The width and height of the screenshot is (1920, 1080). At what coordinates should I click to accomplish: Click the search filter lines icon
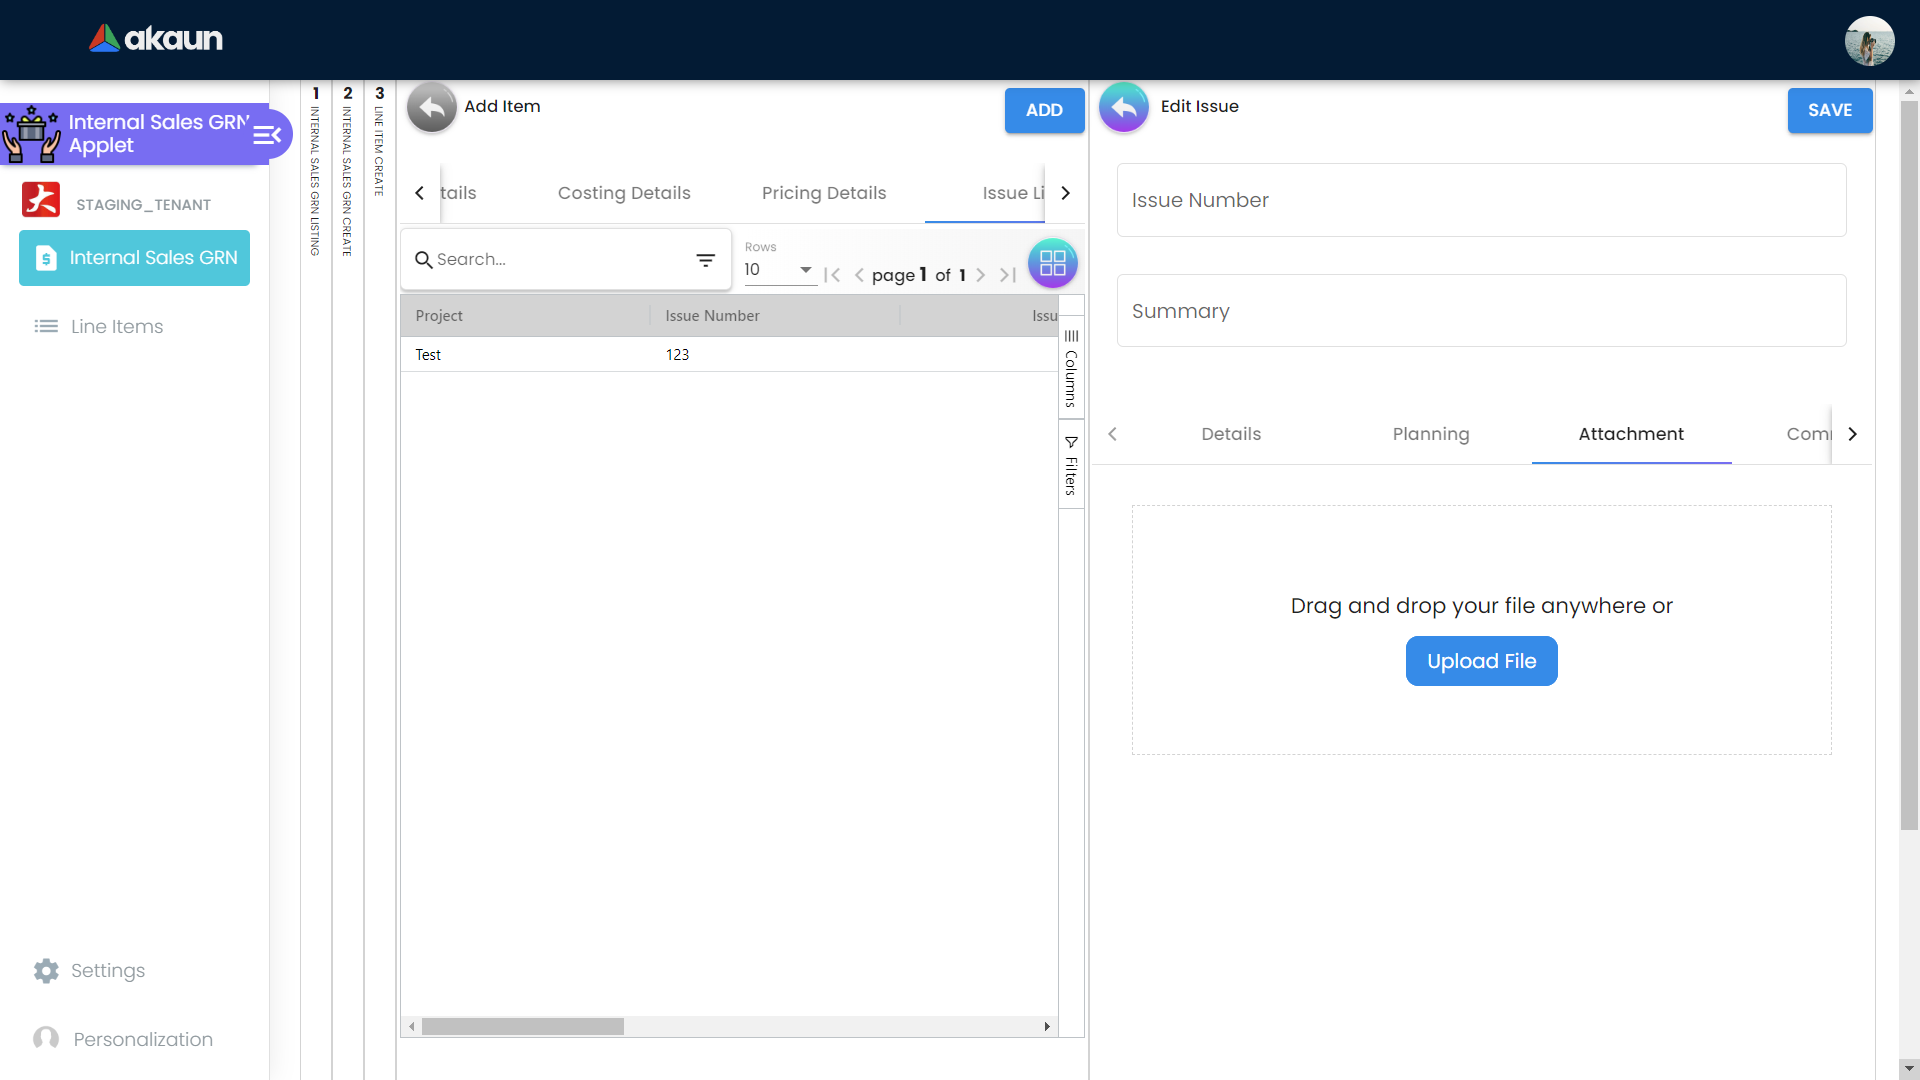705,260
